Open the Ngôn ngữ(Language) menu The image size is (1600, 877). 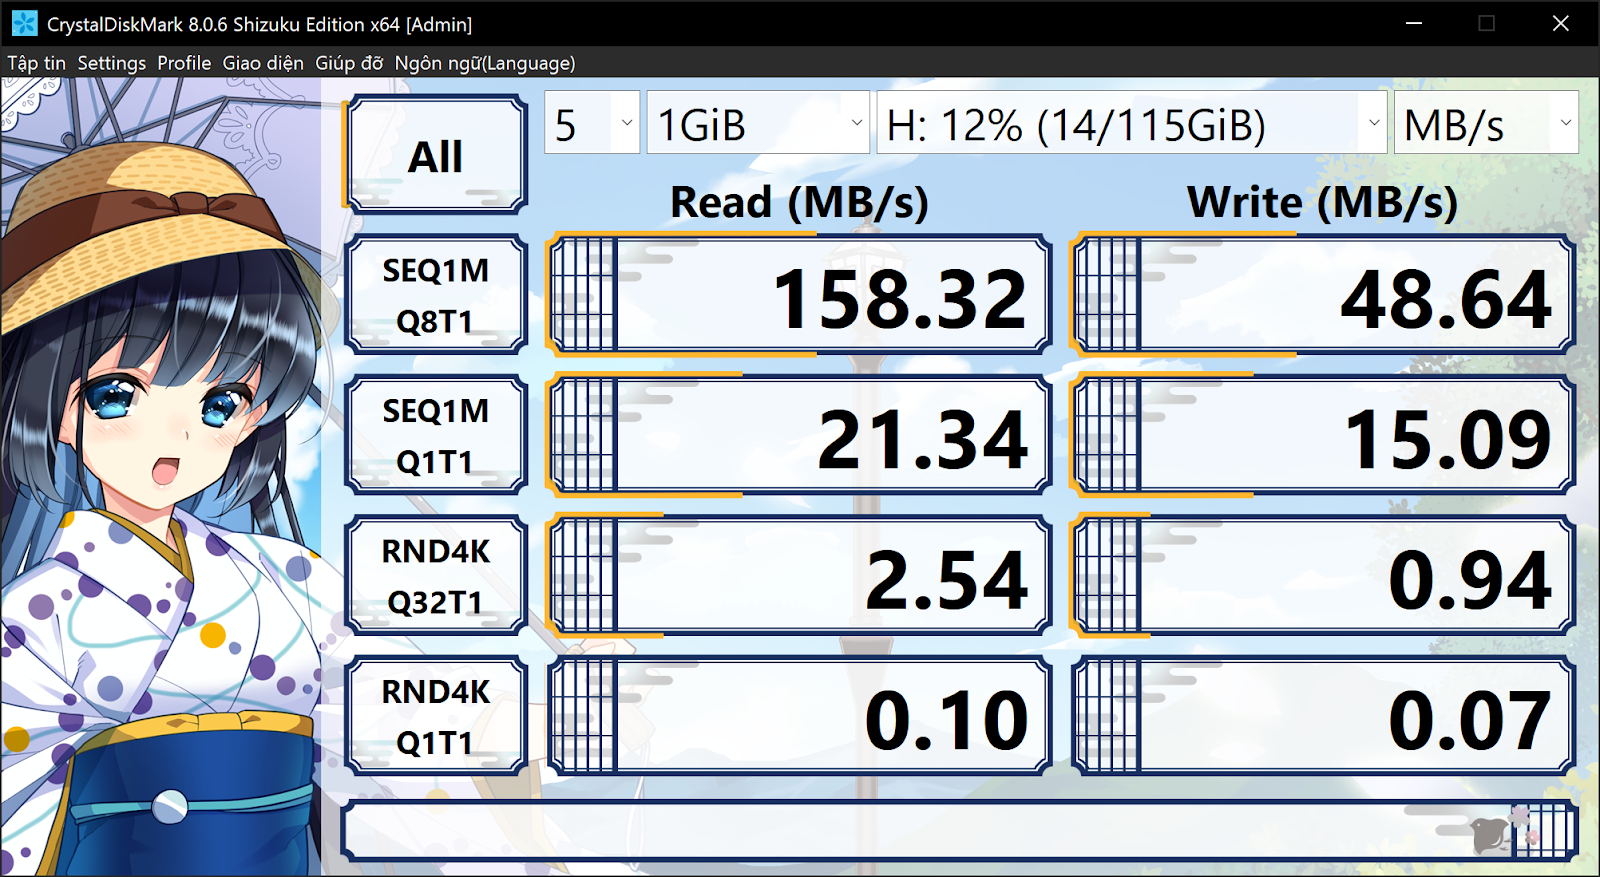tap(485, 63)
